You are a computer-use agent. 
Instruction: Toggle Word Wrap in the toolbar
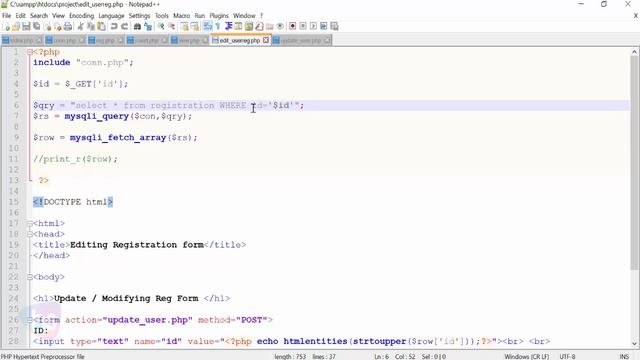tap(207, 27)
